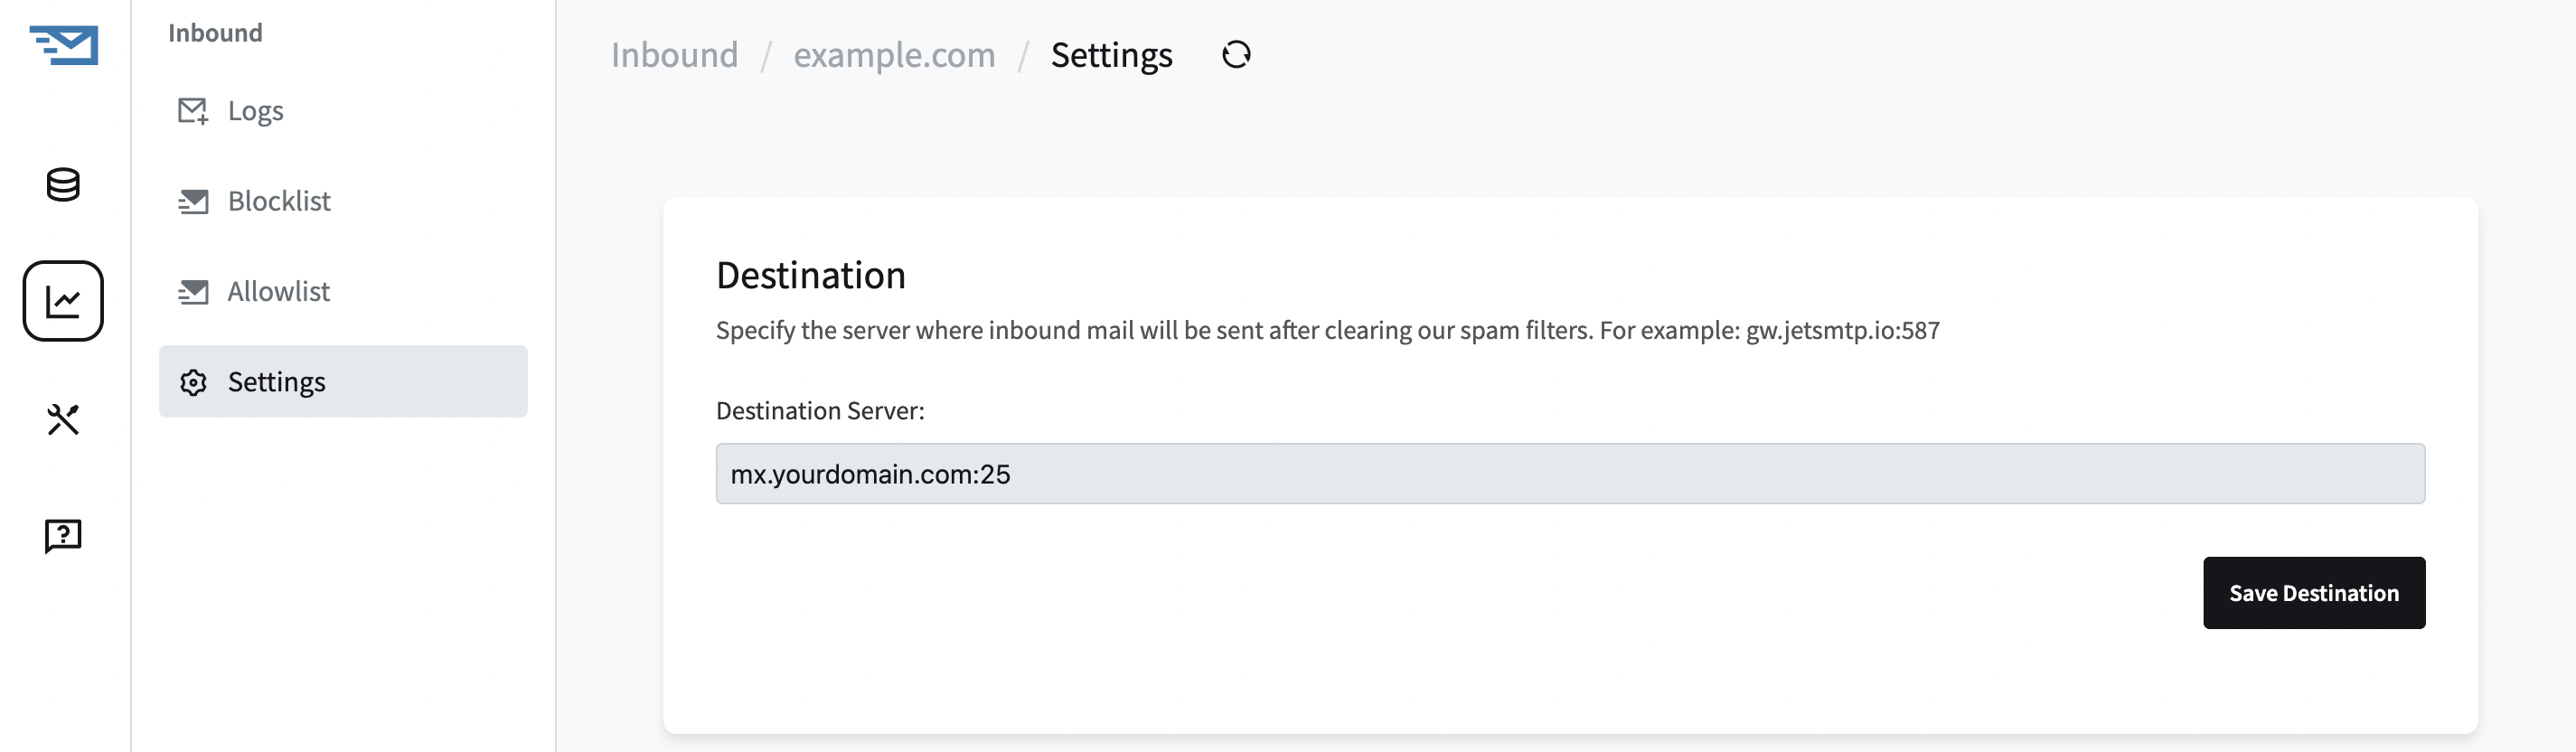Click the Inbound sidebar section heading

pos(215,33)
